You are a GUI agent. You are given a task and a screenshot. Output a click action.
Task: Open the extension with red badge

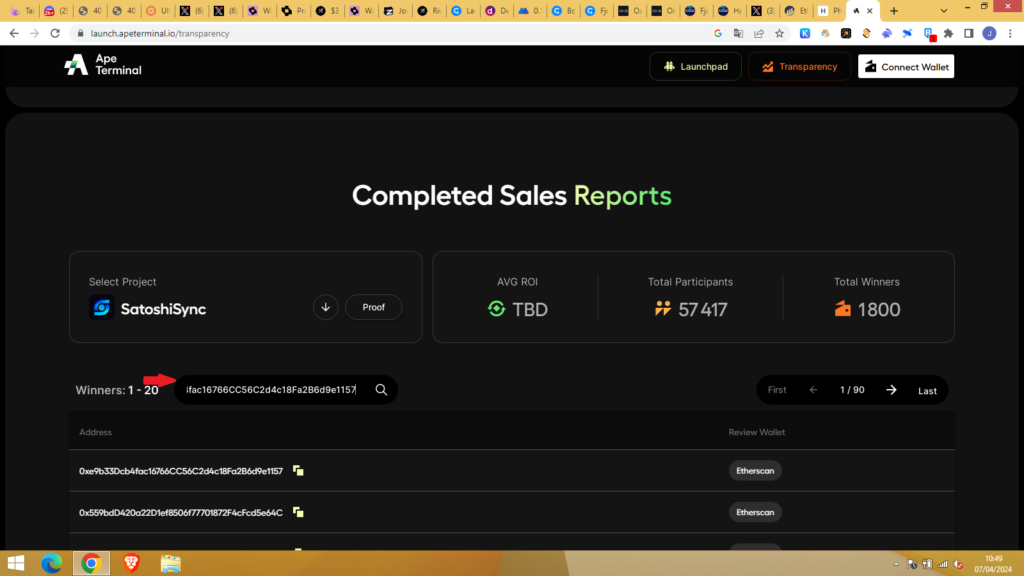929,34
